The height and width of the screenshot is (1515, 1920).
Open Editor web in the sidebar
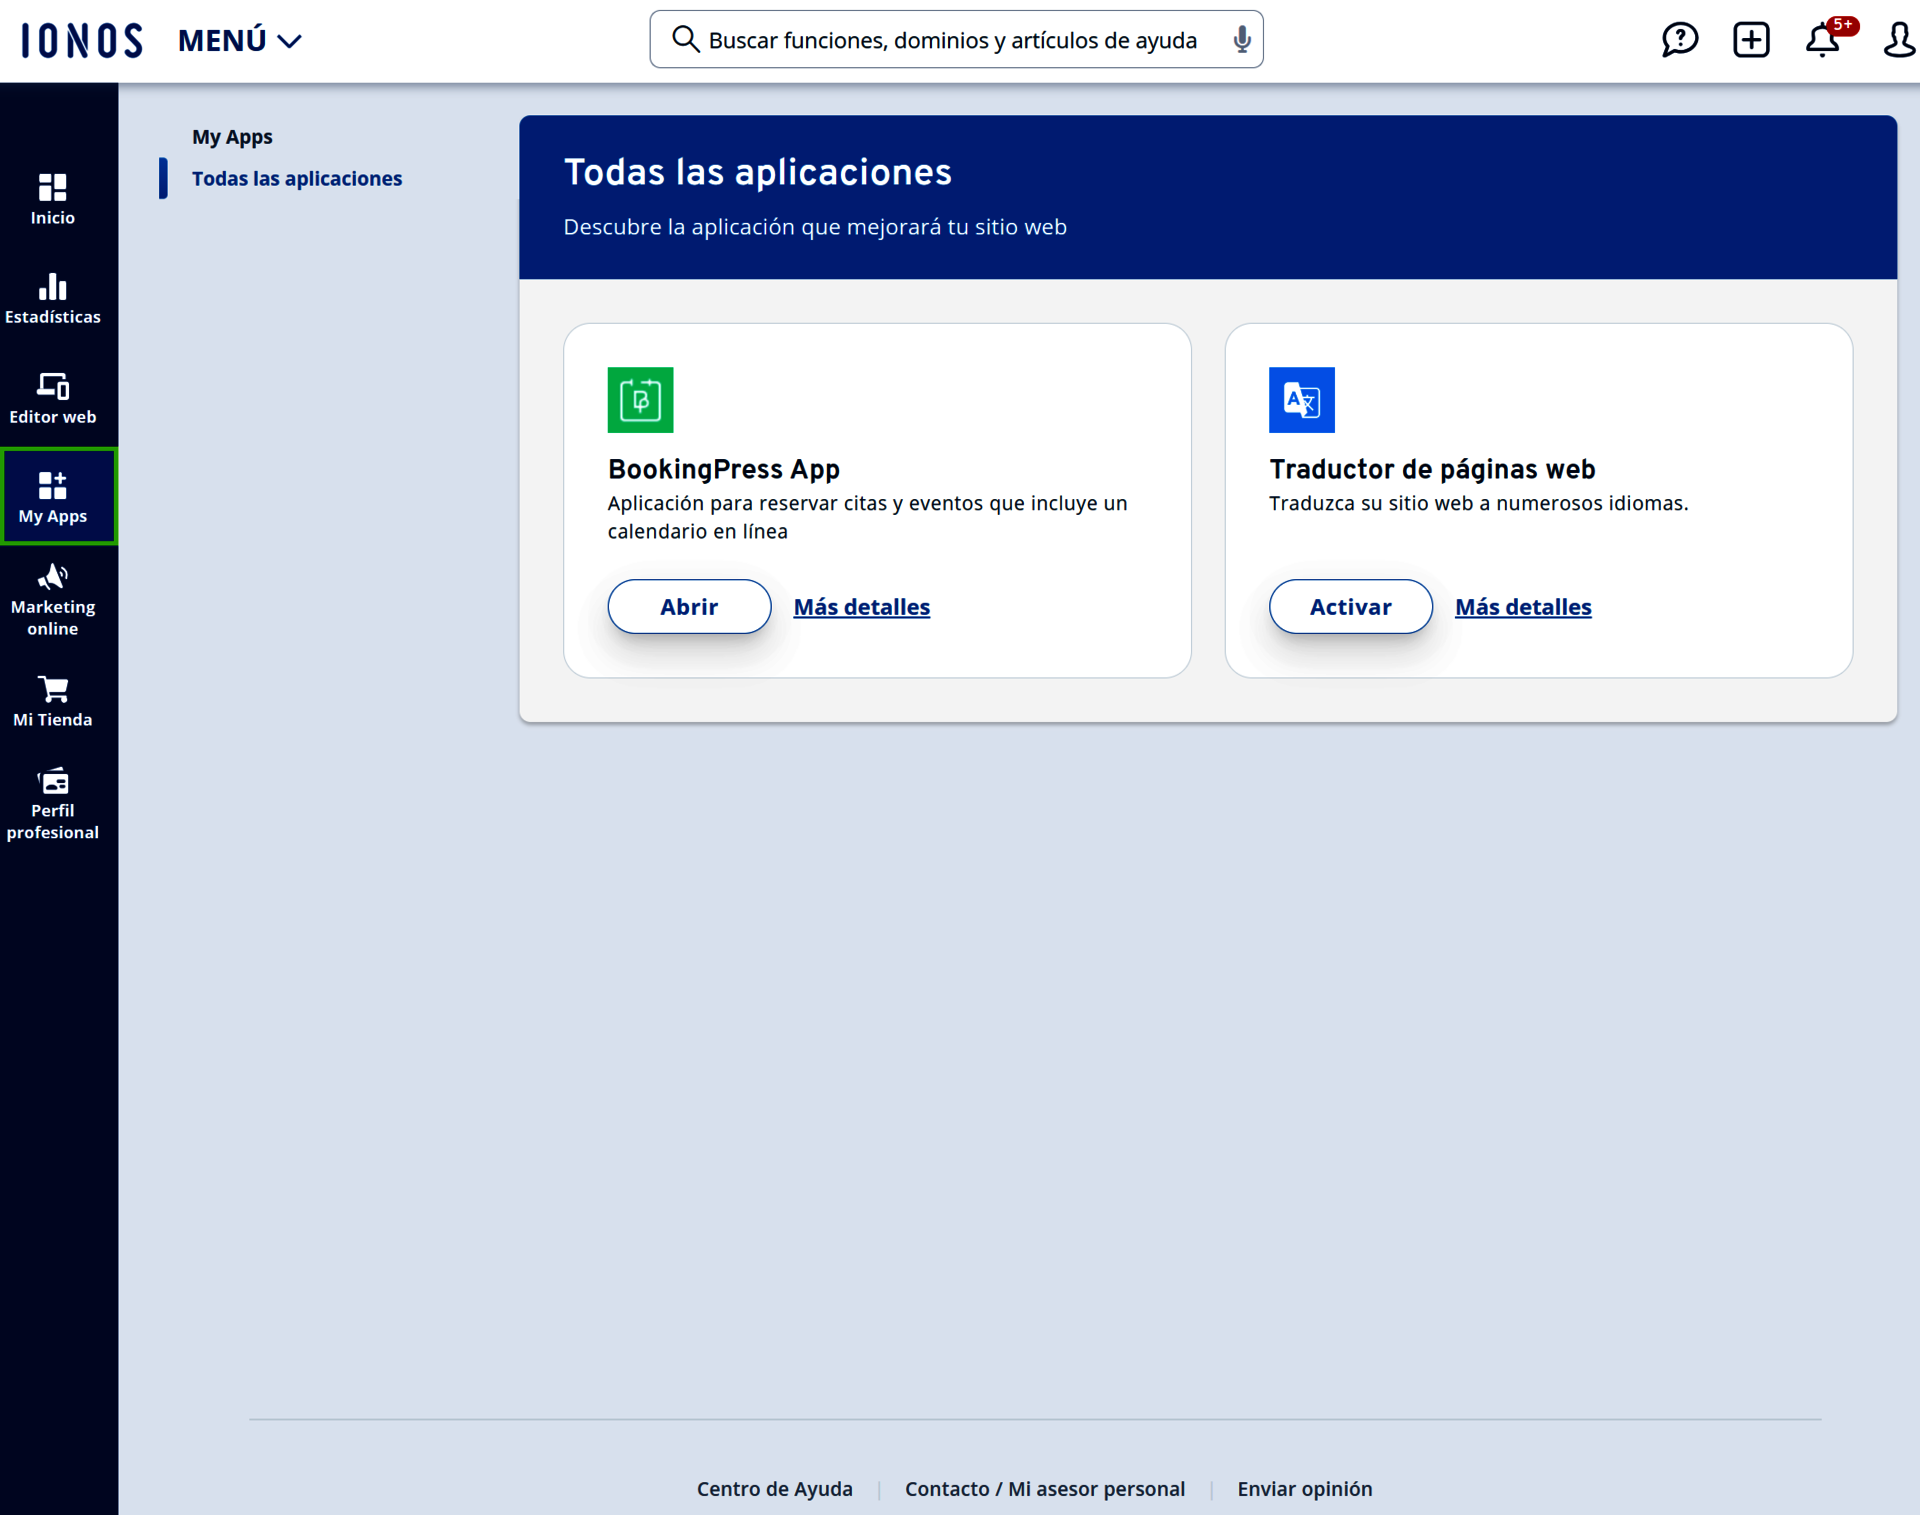pyautogui.click(x=53, y=398)
